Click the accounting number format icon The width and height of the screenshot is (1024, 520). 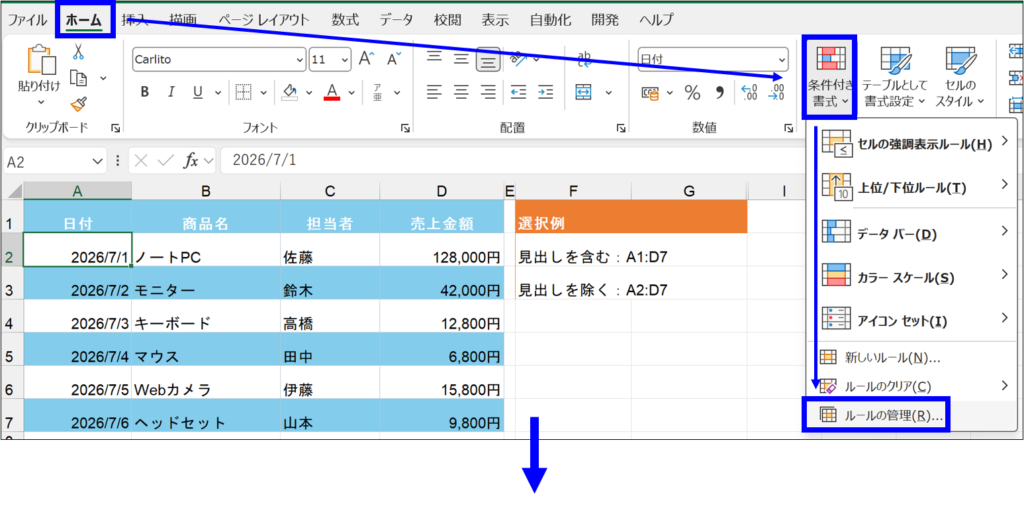(650, 92)
